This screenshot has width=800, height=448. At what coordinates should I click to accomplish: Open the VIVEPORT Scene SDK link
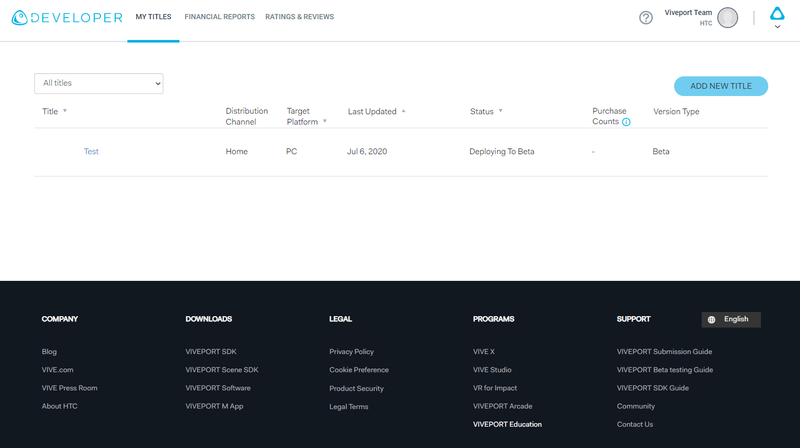222,370
